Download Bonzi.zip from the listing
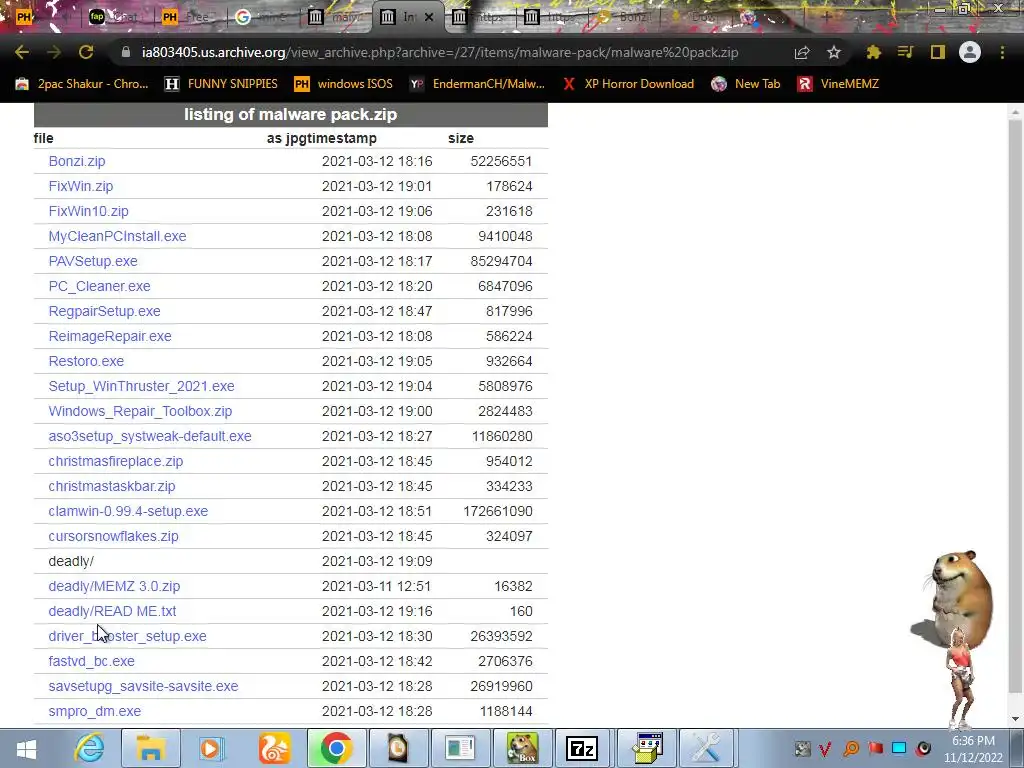Viewport: 1024px width, 768px height. 76,161
